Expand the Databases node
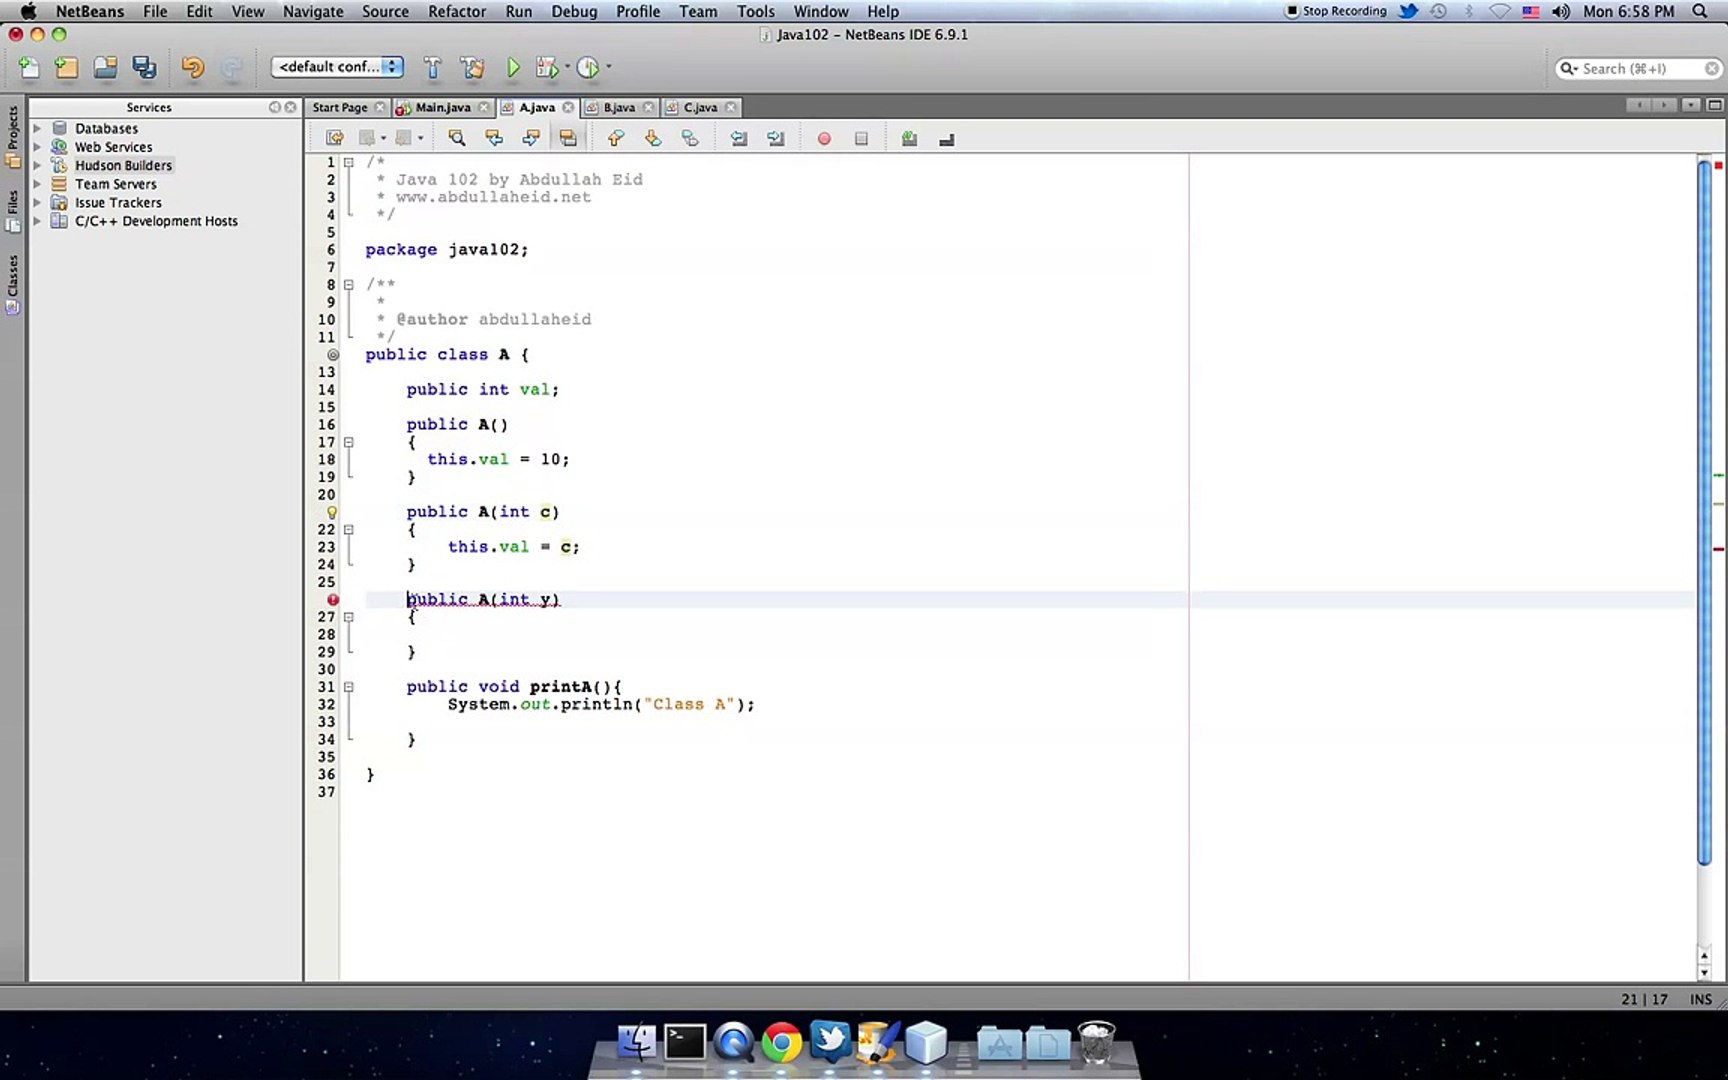This screenshot has height=1080, width=1728. pyautogui.click(x=38, y=128)
